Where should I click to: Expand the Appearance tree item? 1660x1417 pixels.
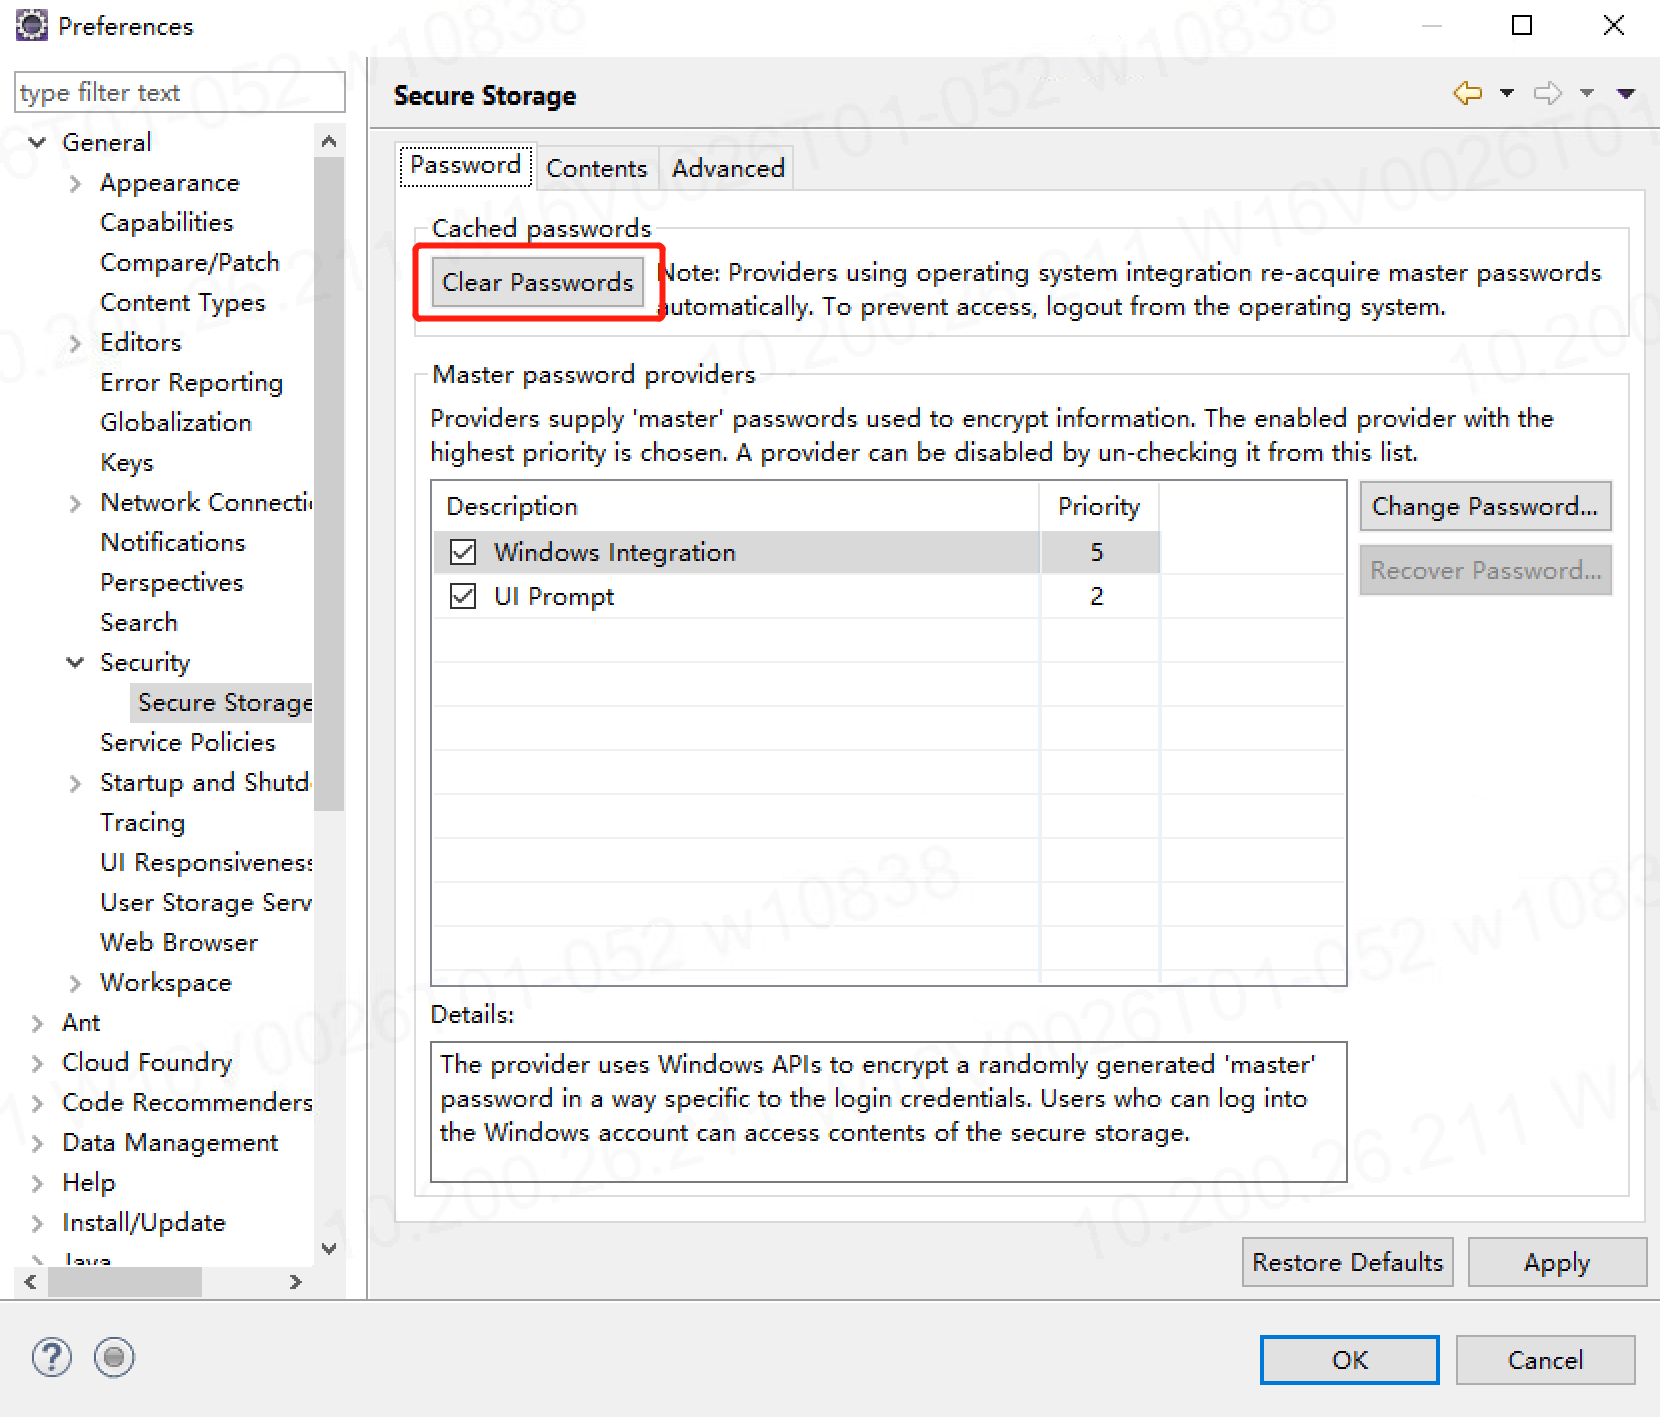tap(75, 183)
